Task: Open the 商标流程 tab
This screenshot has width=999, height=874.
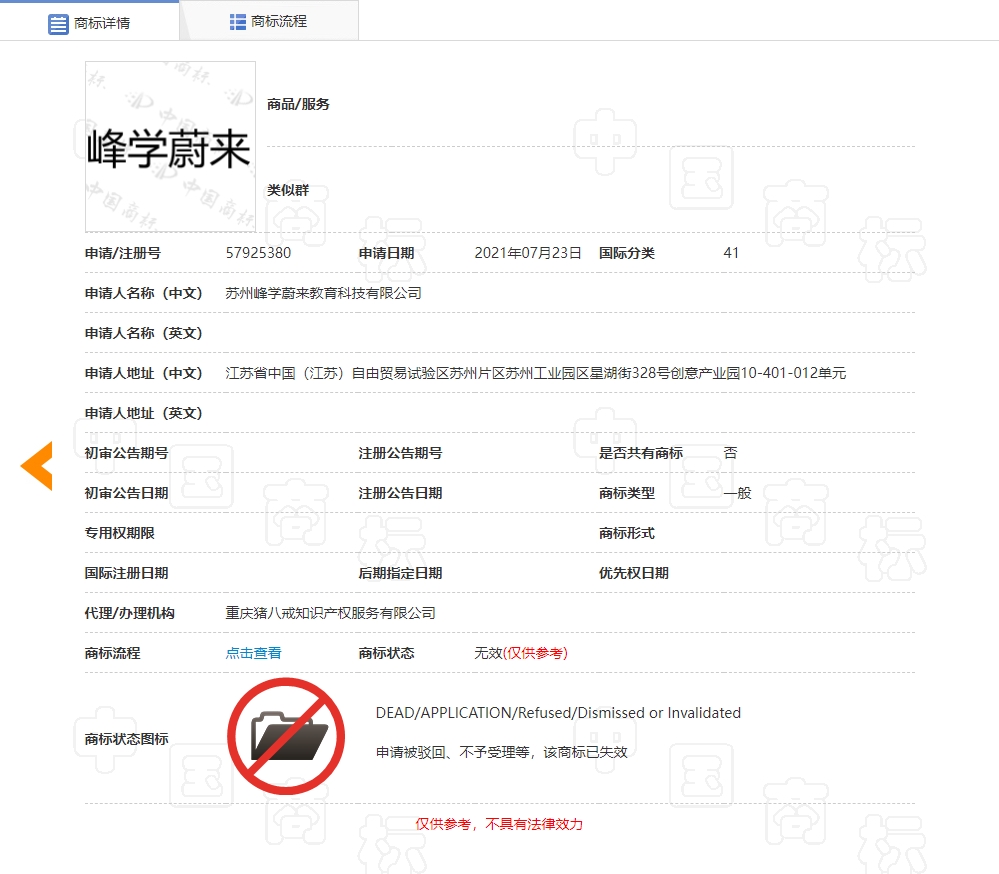Action: 269,22
